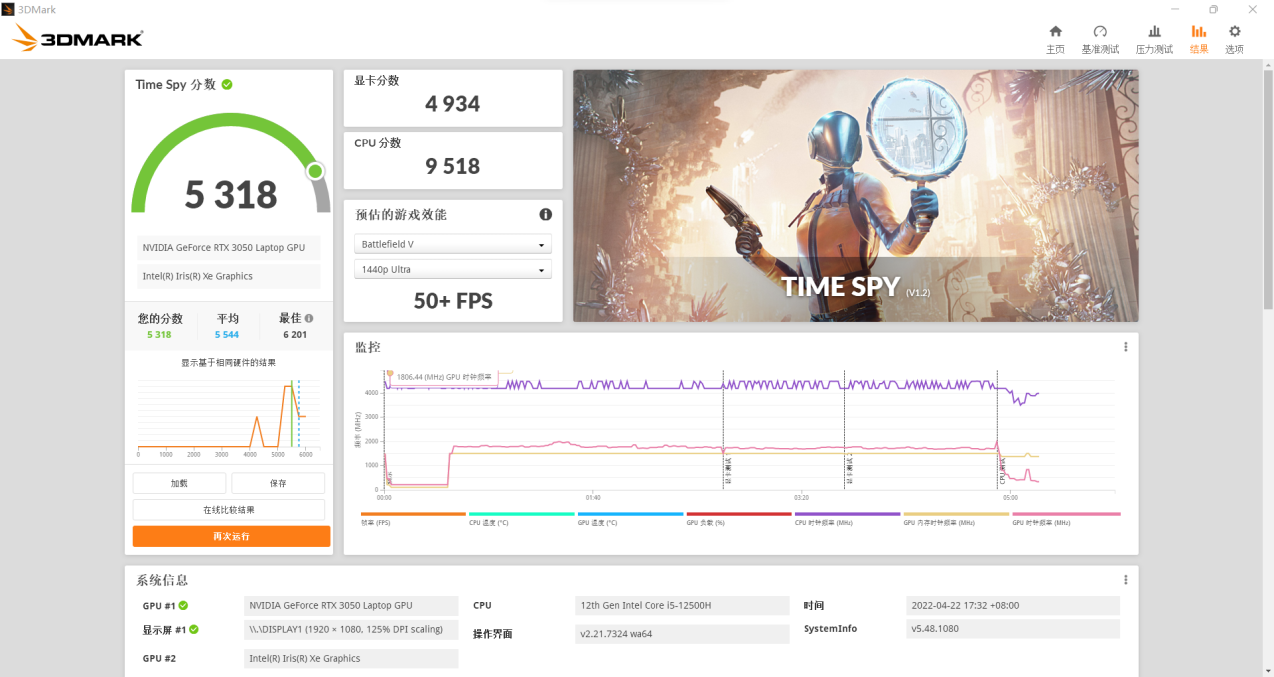Click the 保存 (Save) button
This screenshot has width=1274, height=677.
tap(278, 483)
